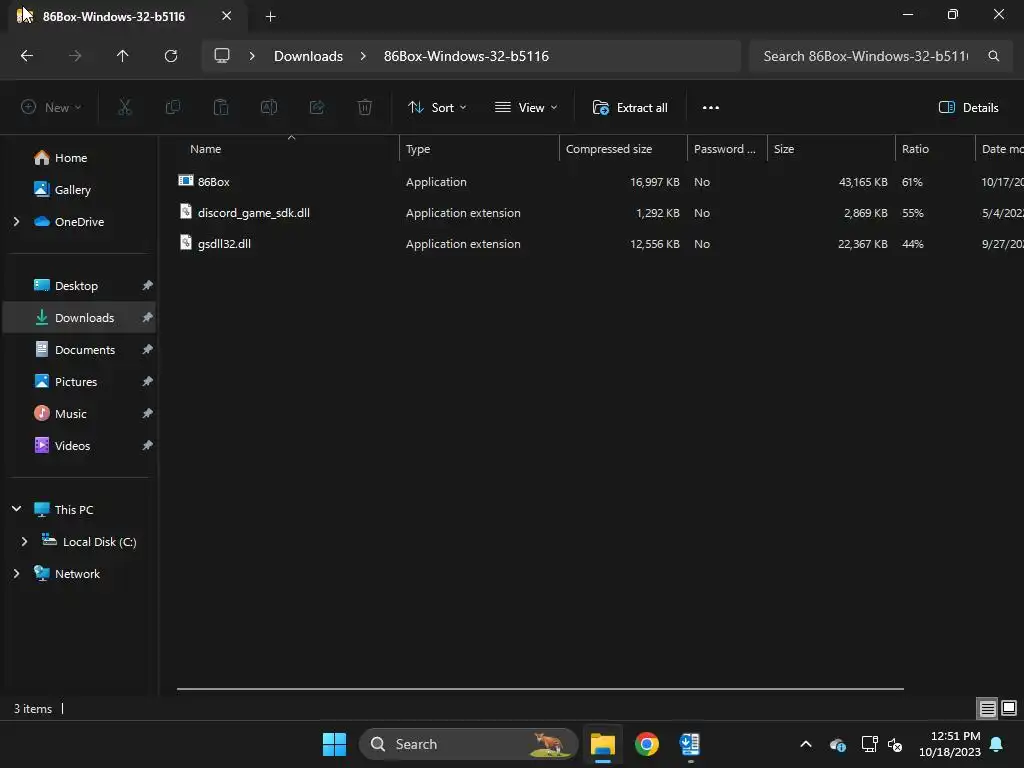
Task: Open the See more ellipsis menu
Action: coord(711,108)
